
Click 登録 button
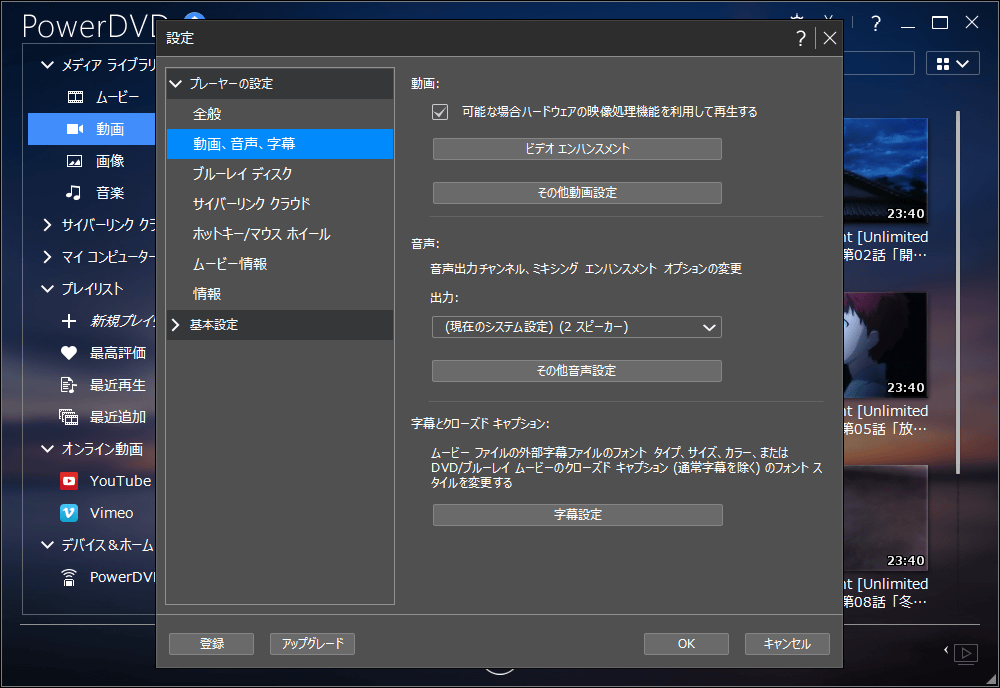point(211,644)
